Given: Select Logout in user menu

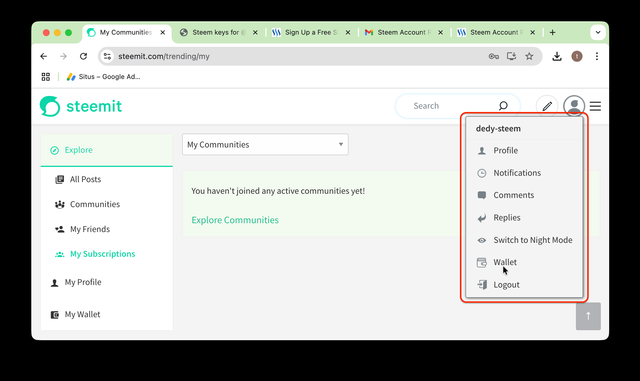Looking at the screenshot, I should [x=506, y=285].
